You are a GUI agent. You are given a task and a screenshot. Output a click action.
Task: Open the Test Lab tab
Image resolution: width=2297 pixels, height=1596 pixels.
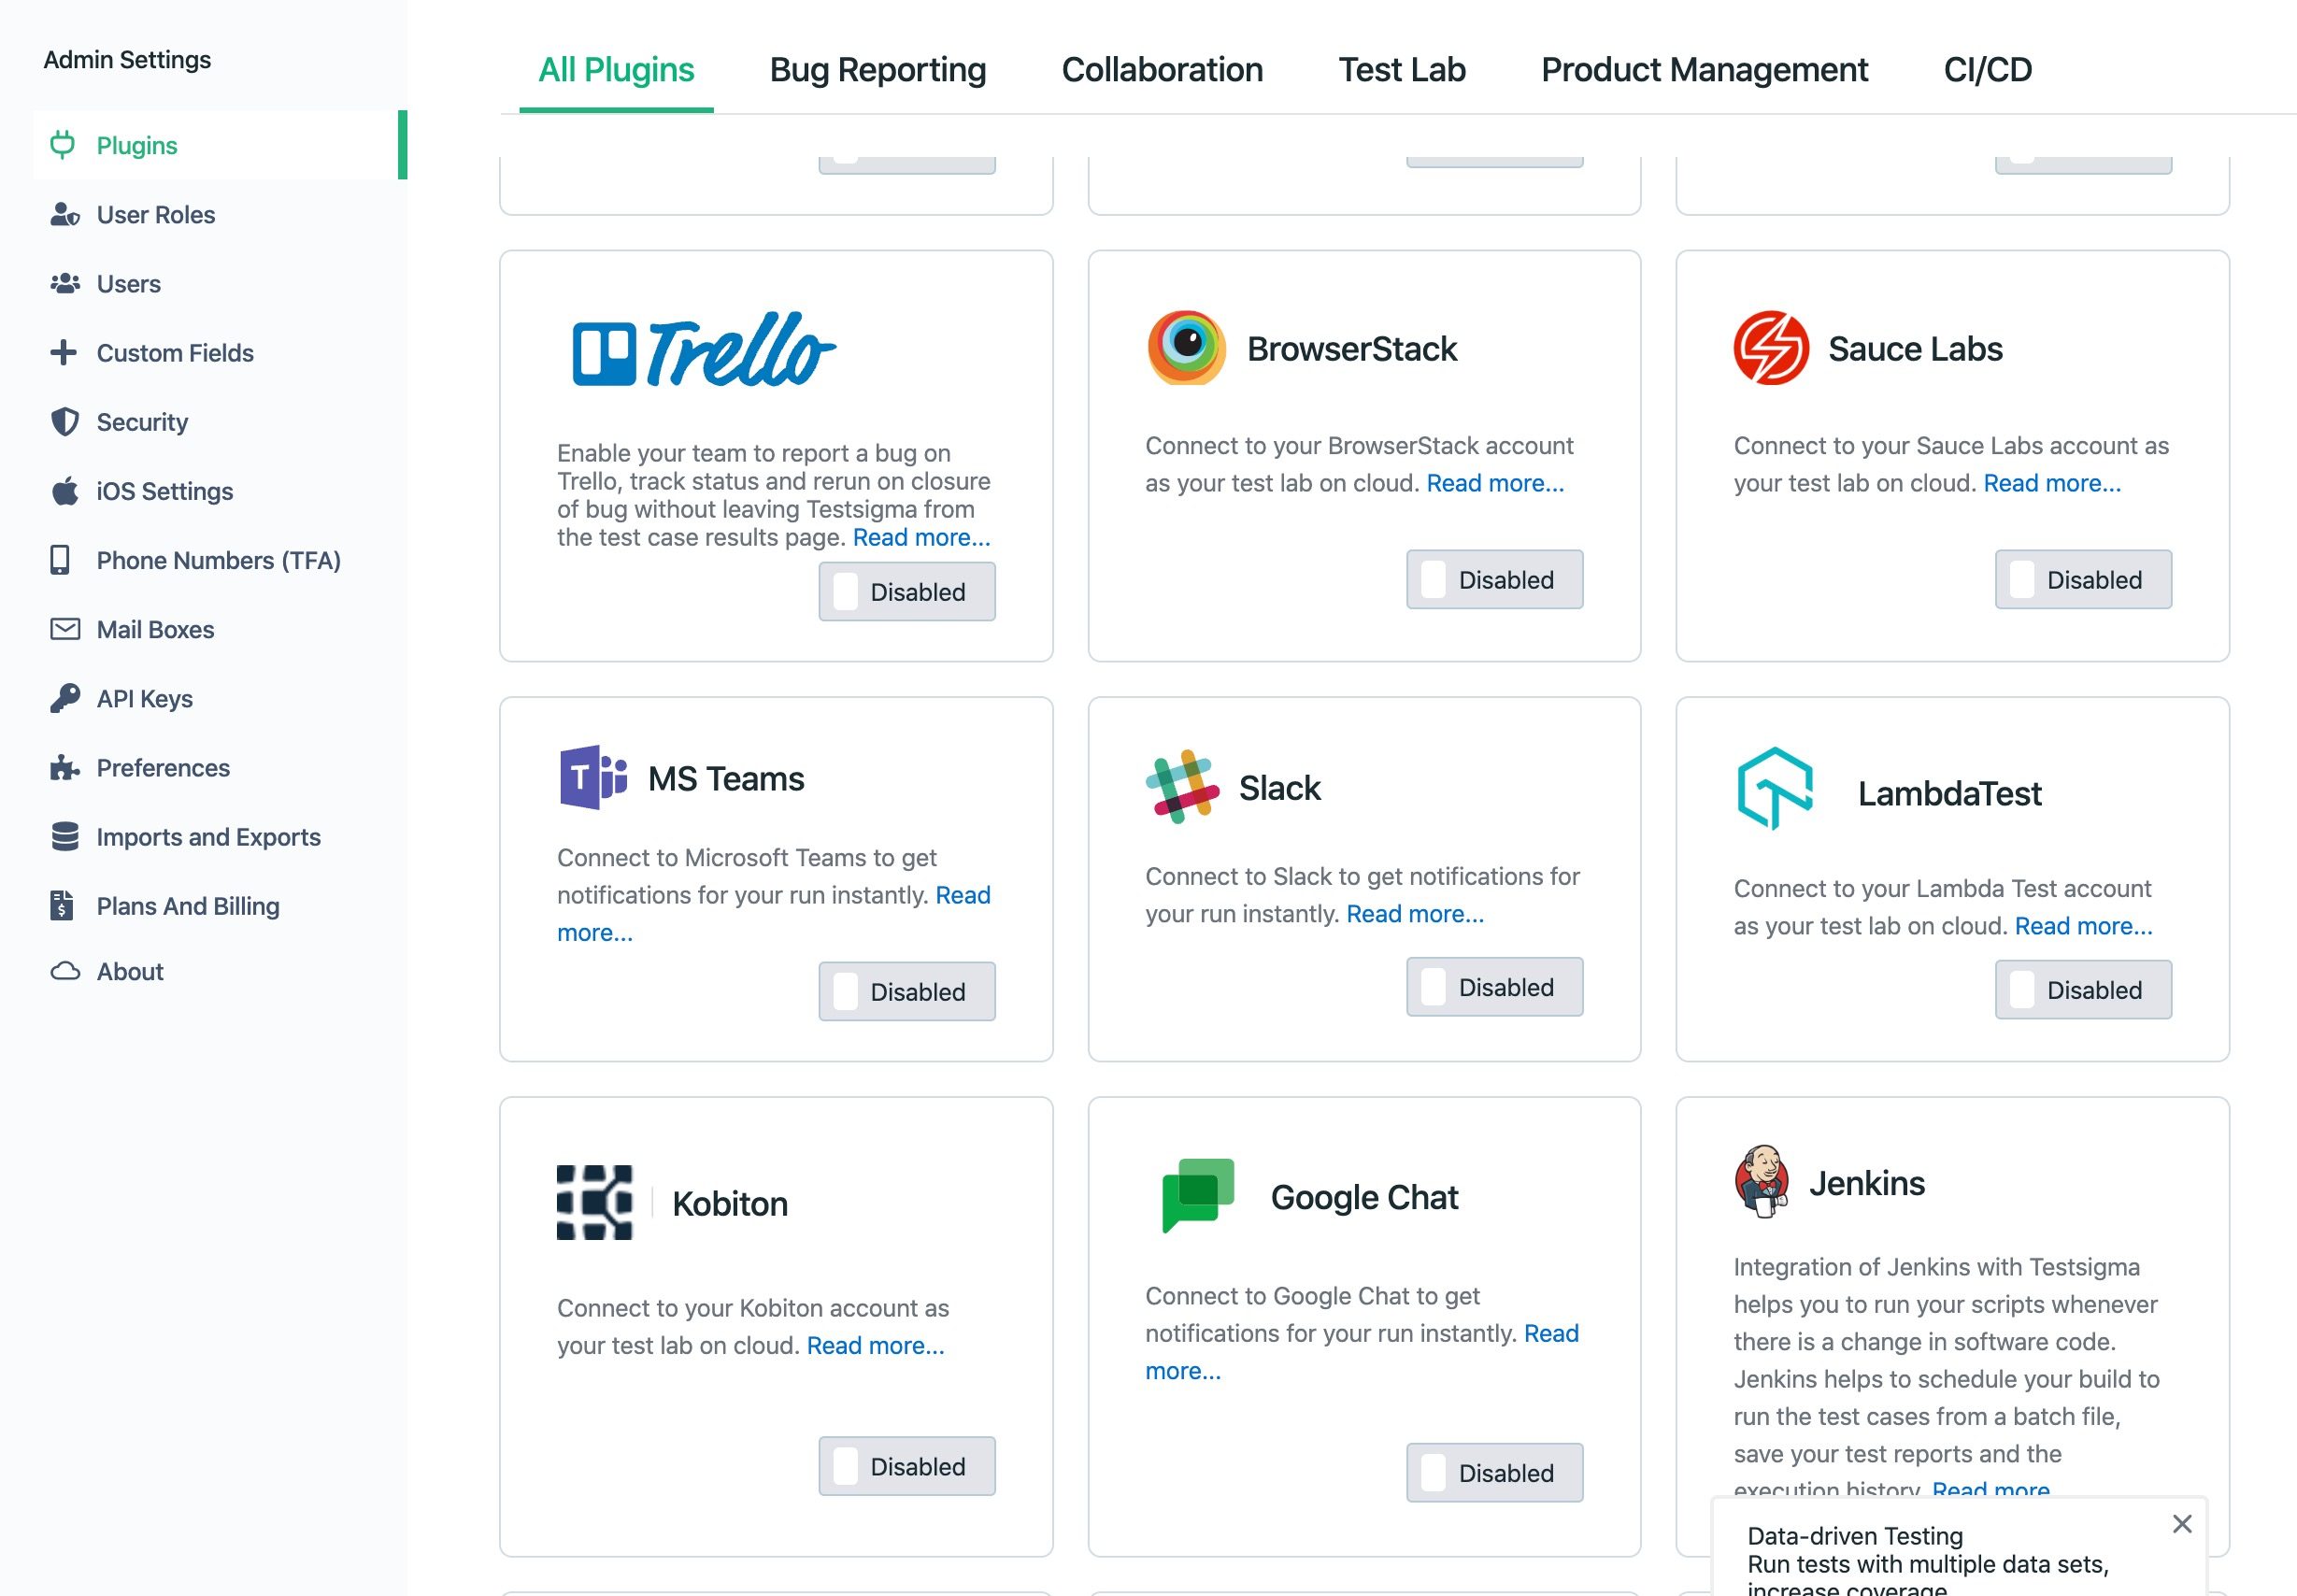coord(1402,70)
